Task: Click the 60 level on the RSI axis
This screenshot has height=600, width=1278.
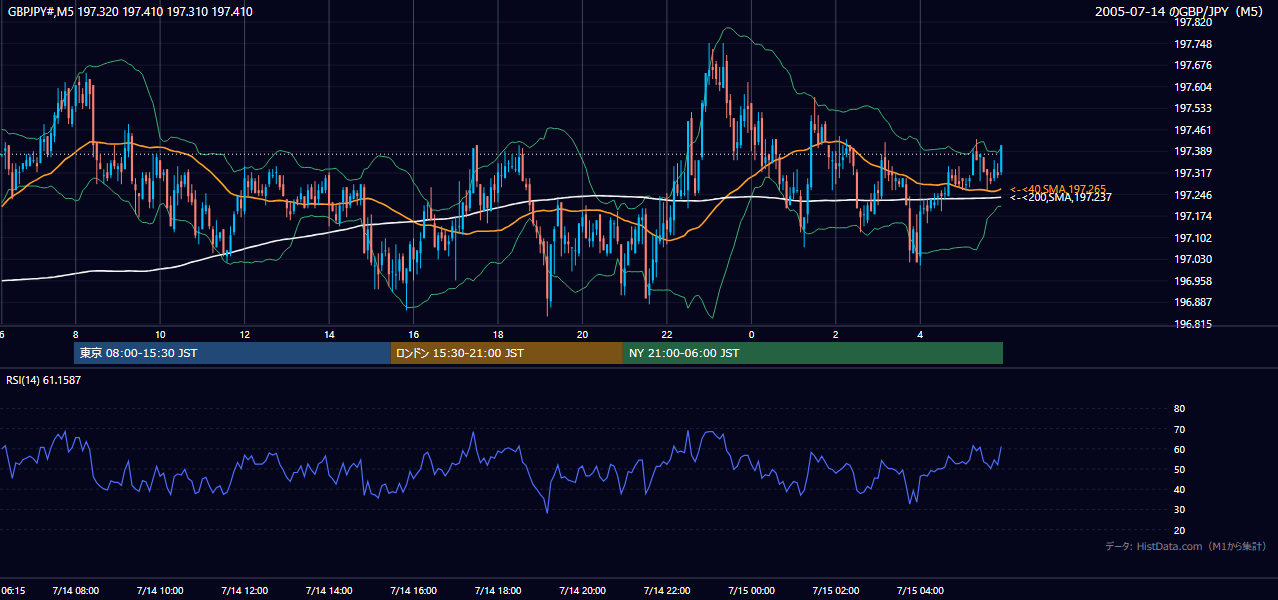Action: [x=1179, y=449]
